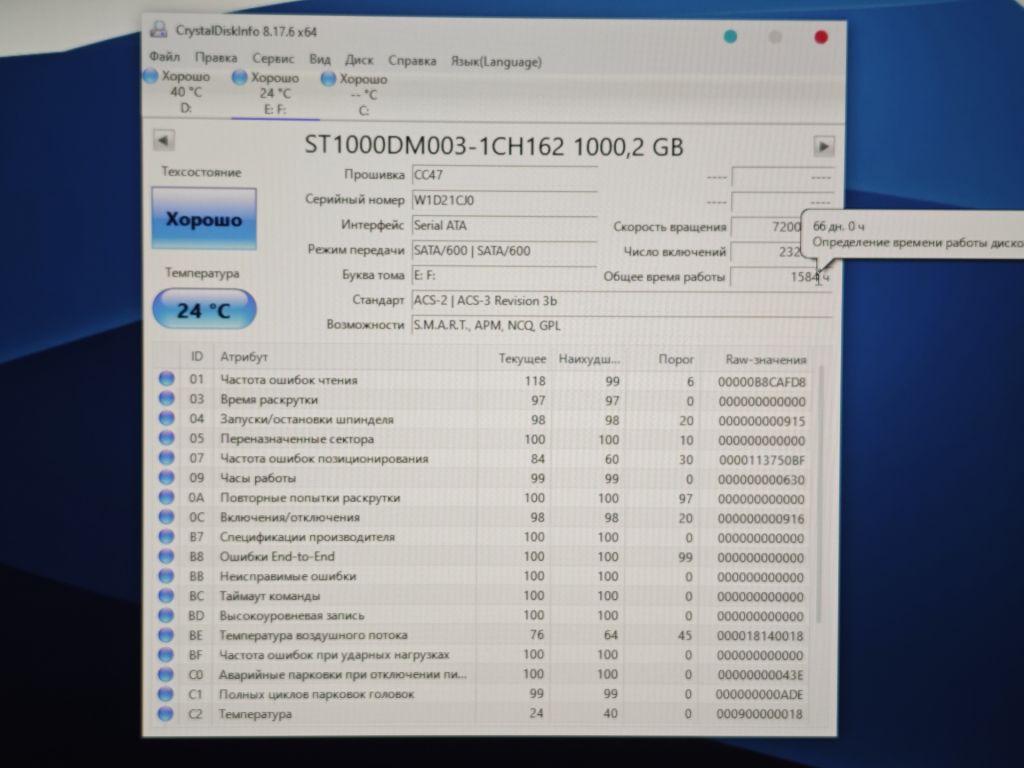
Task: Click the serial number field W1D21CJ0
Action: pos(504,200)
